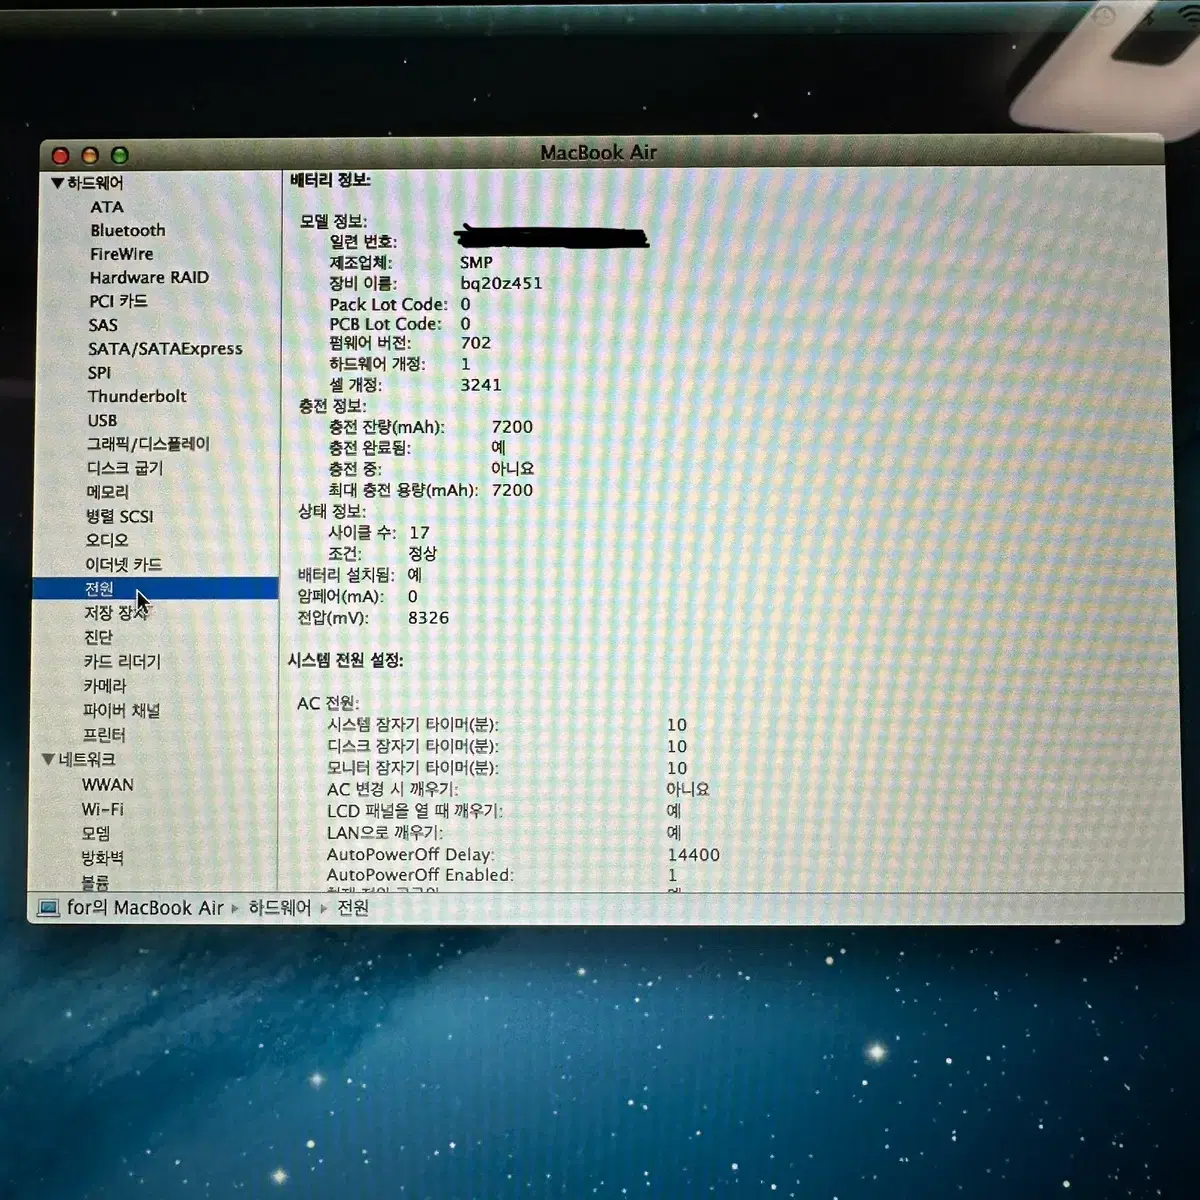
Task: Open the Bluetooth hardware entry
Action: [x=128, y=230]
